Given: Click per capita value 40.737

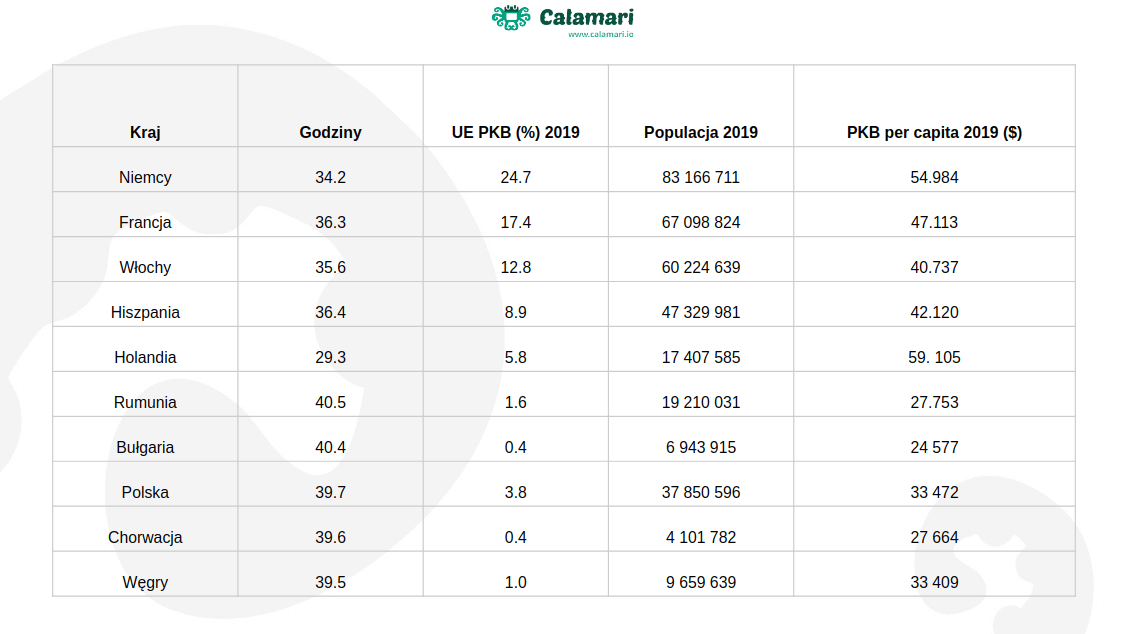Looking at the screenshot, I should click(934, 268).
